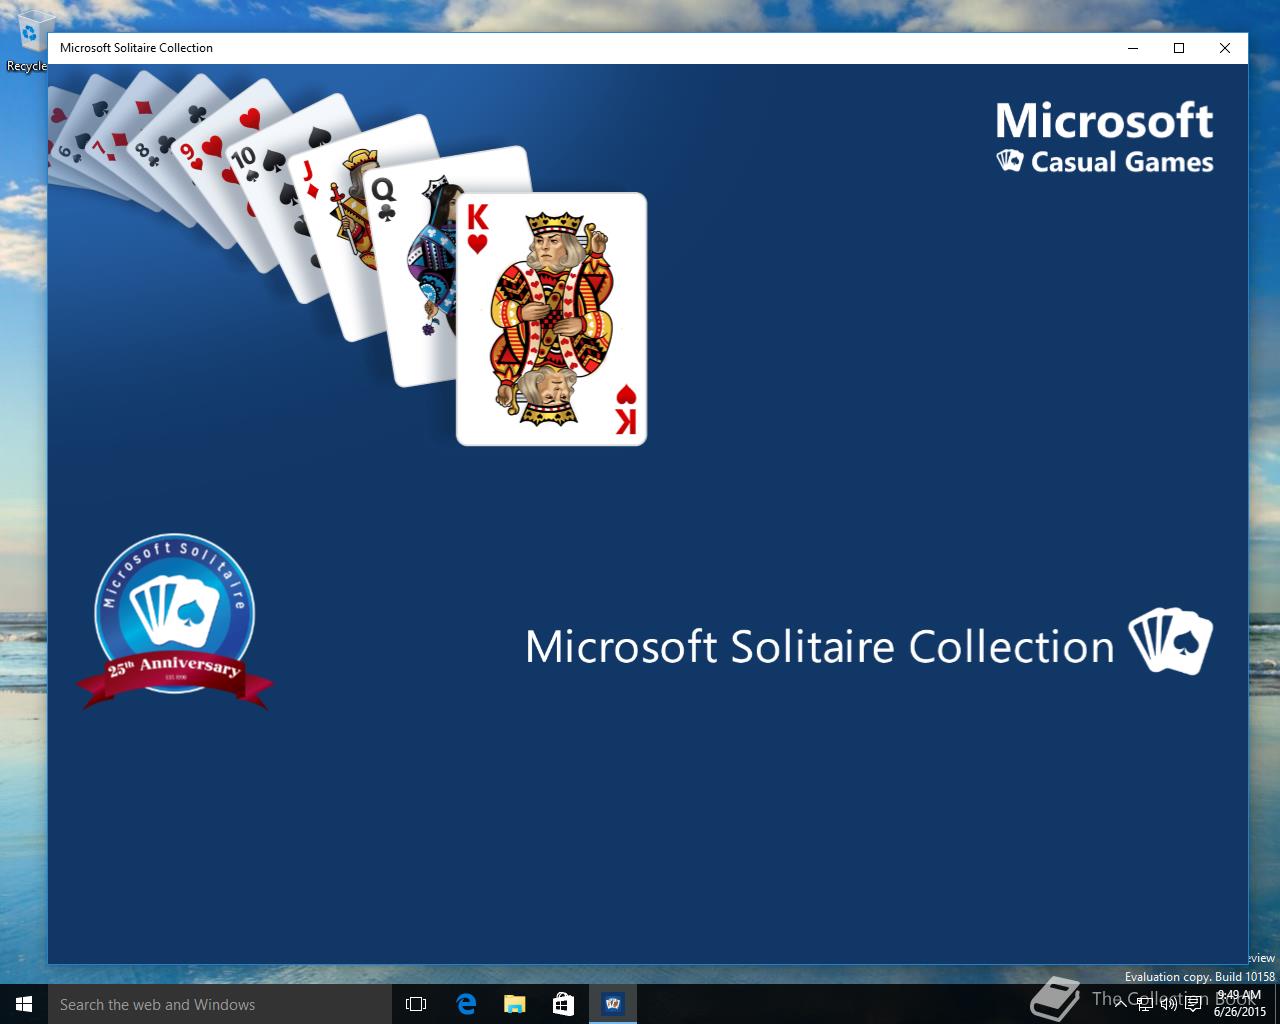Open the Windows Store taskbar icon
The width and height of the screenshot is (1280, 1024).
click(x=563, y=1004)
